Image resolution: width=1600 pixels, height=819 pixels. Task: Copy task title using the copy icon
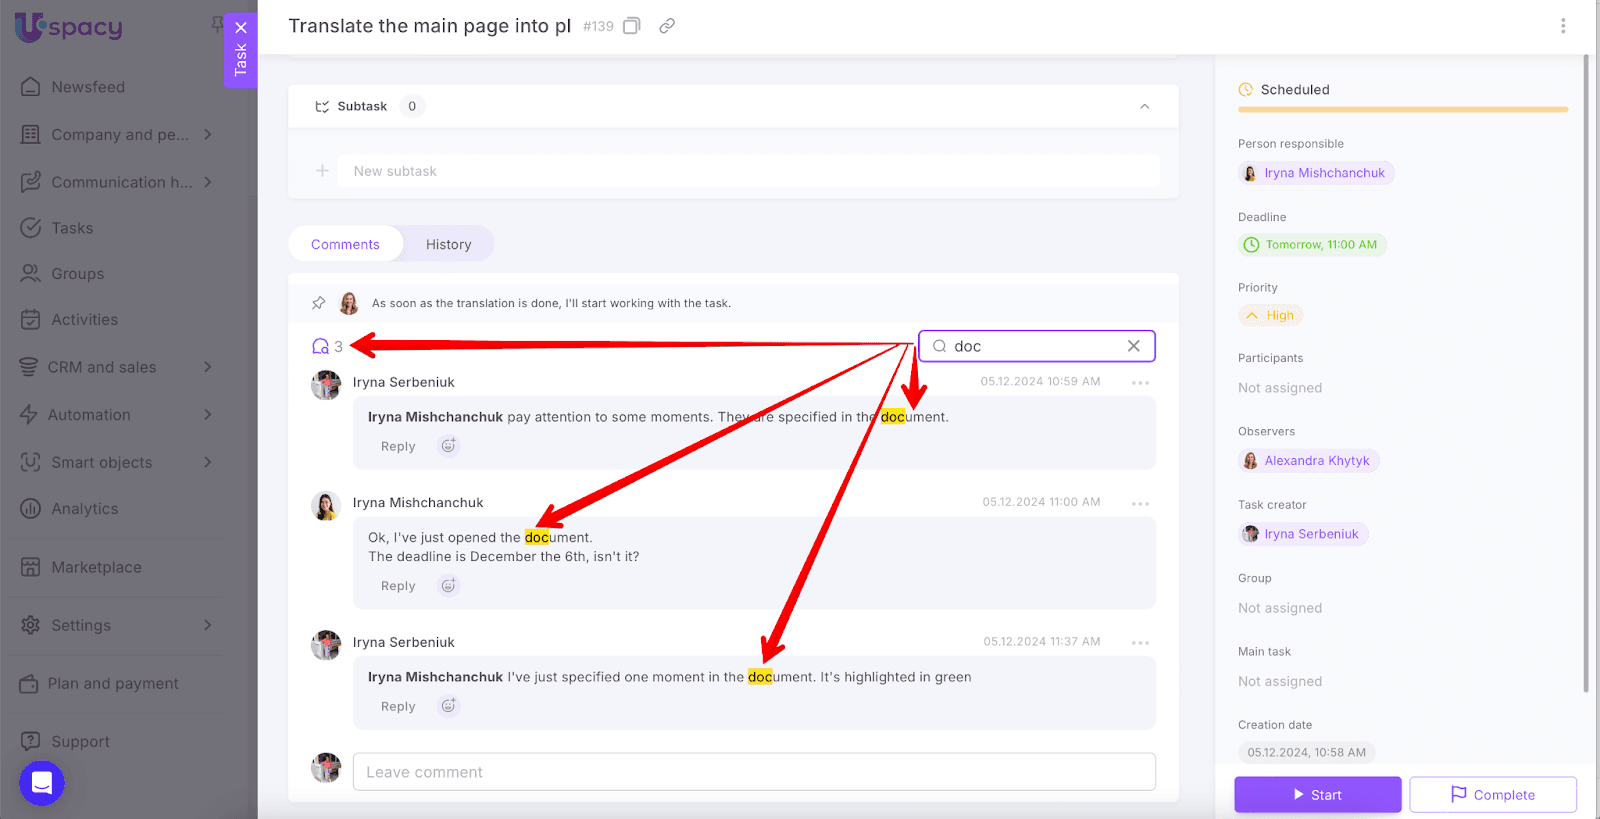pos(632,26)
